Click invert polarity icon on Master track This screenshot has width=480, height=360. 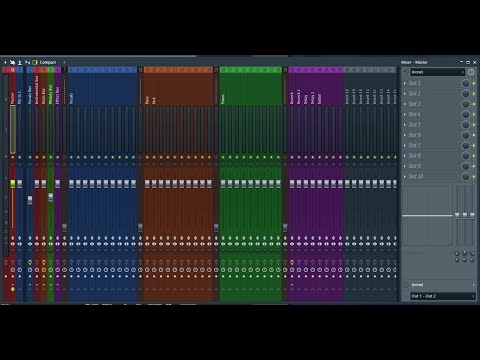tap(13, 238)
